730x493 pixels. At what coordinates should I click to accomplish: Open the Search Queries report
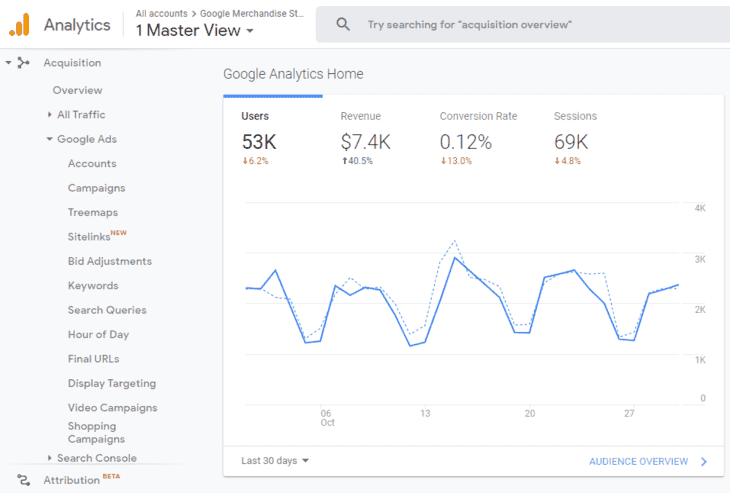pos(107,310)
